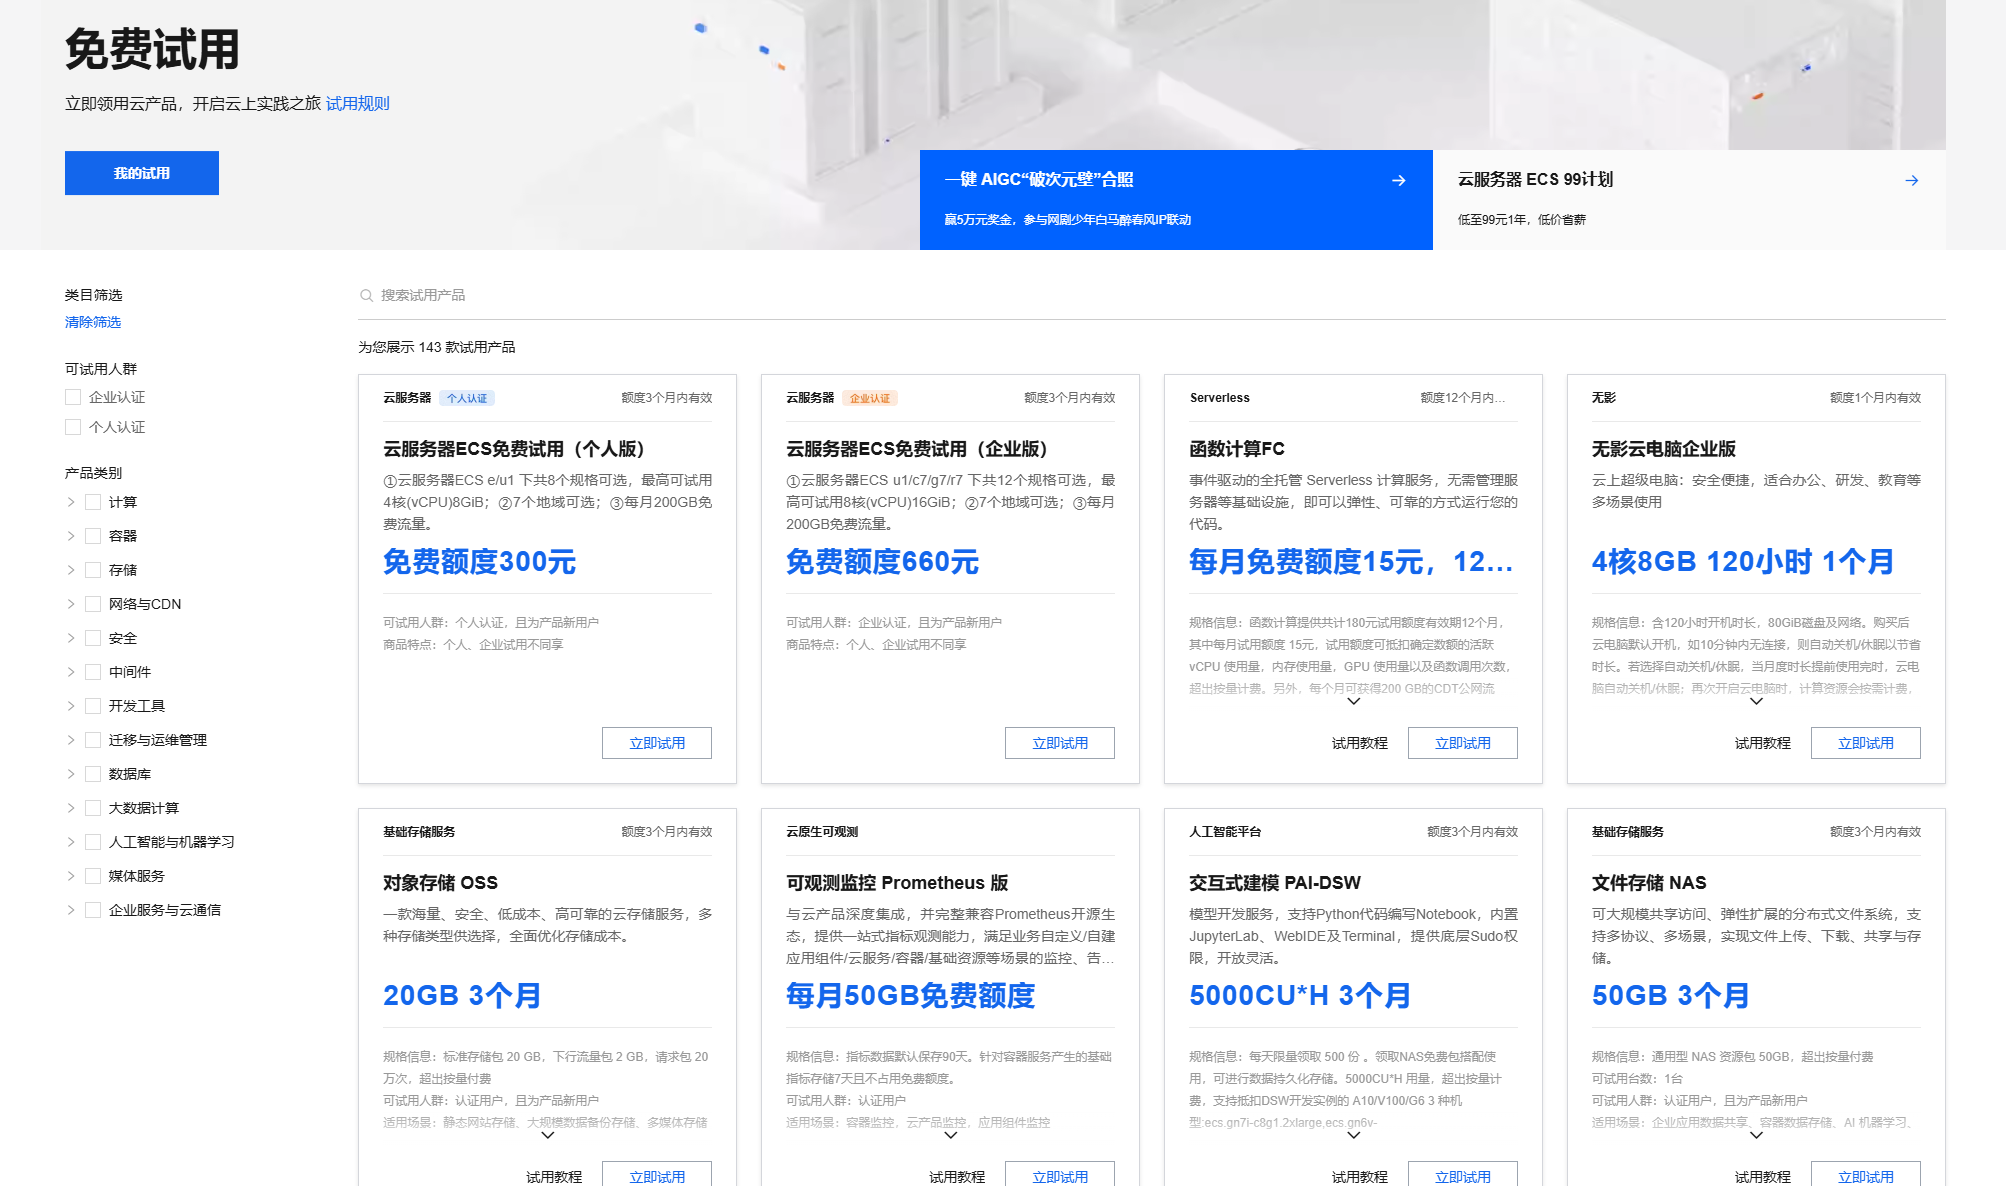
Task: Expand 函数计算FC card details arrow
Action: coord(1354,701)
